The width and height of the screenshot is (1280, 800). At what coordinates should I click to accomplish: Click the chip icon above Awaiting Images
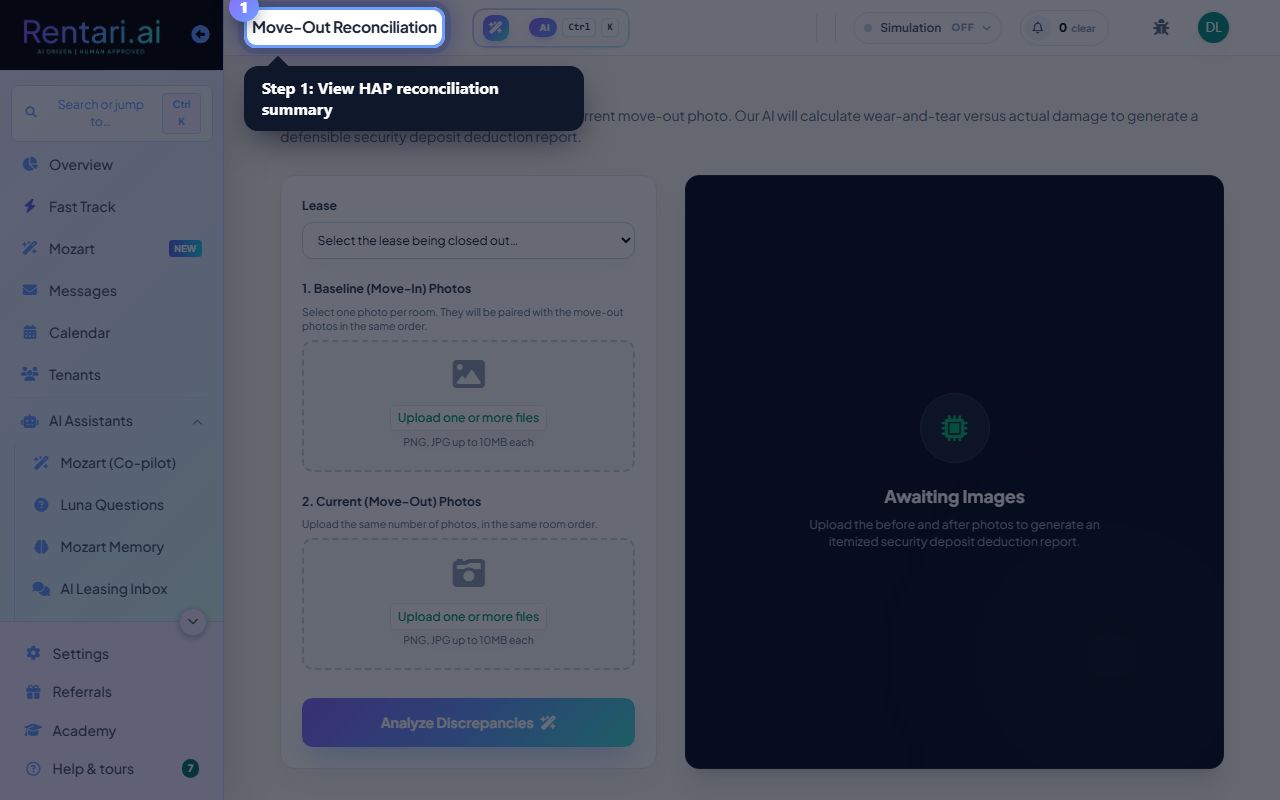955,428
